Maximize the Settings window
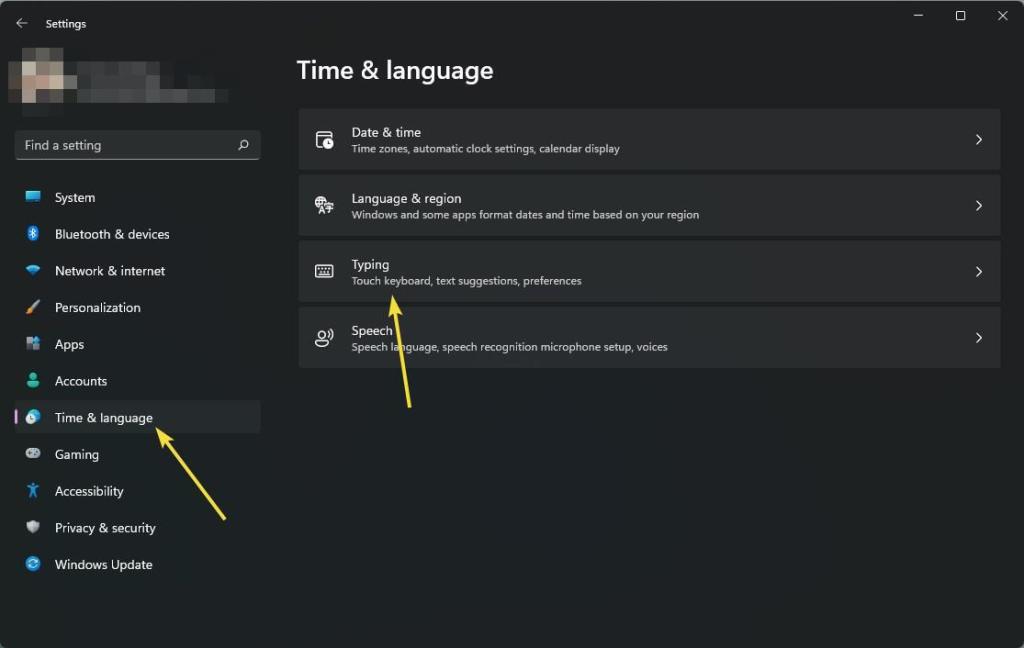The height and width of the screenshot is (648, 1024). (x=960, y=15)
